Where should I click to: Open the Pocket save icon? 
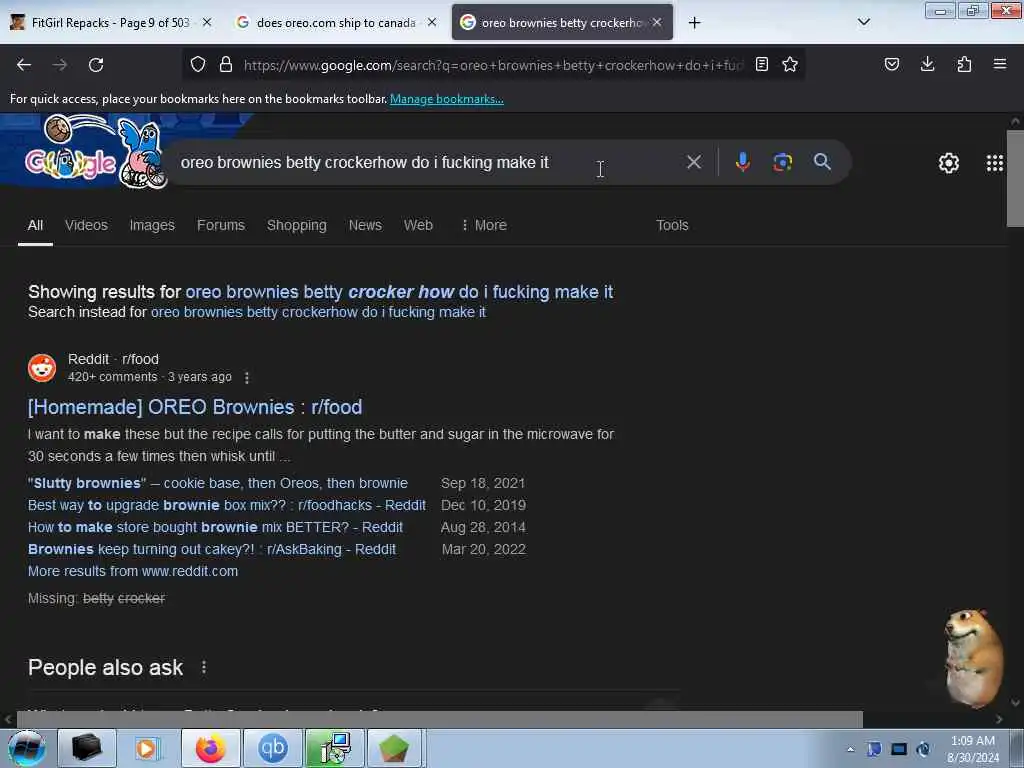[892, 64]
